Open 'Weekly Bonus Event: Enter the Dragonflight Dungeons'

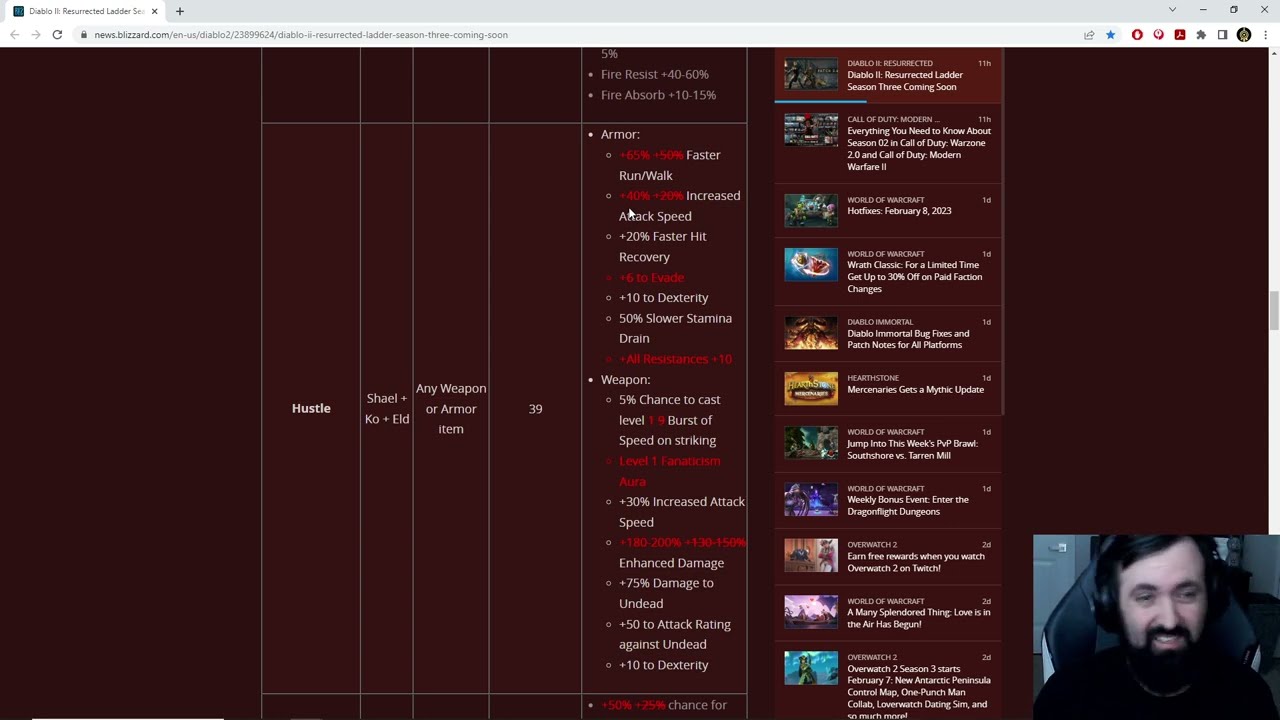click(x=908, y=506)
